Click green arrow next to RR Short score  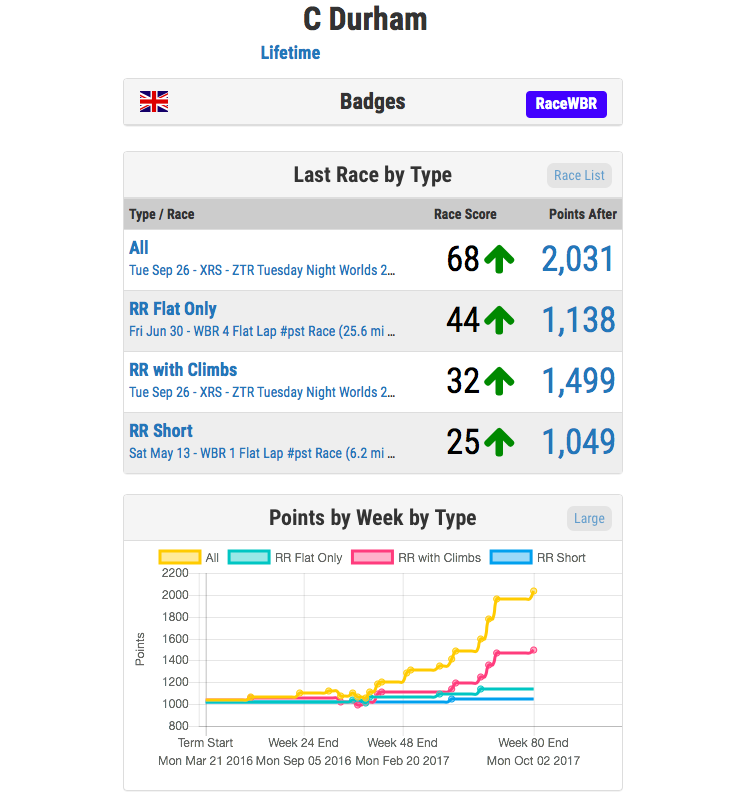(x=499, y=443)
